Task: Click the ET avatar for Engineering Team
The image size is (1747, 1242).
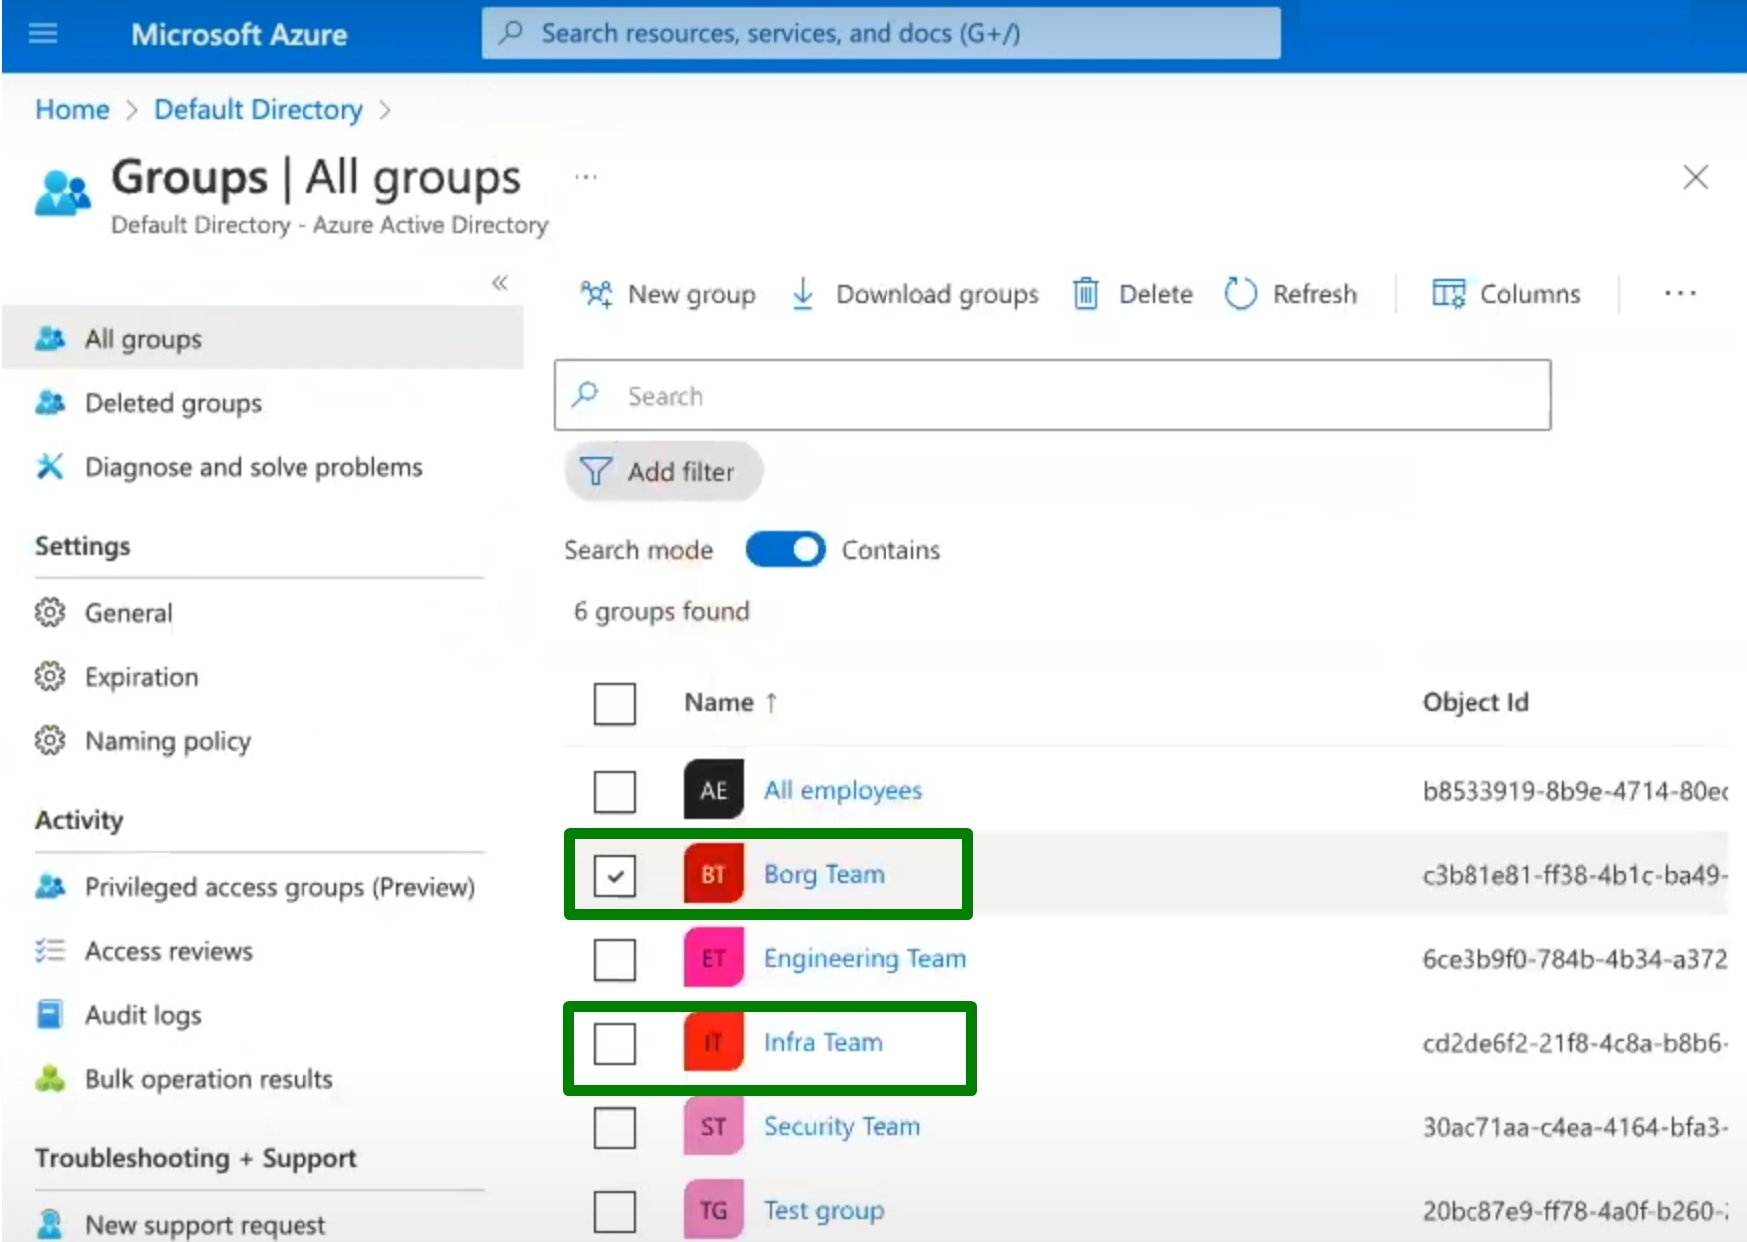Action: click(713, 959)
